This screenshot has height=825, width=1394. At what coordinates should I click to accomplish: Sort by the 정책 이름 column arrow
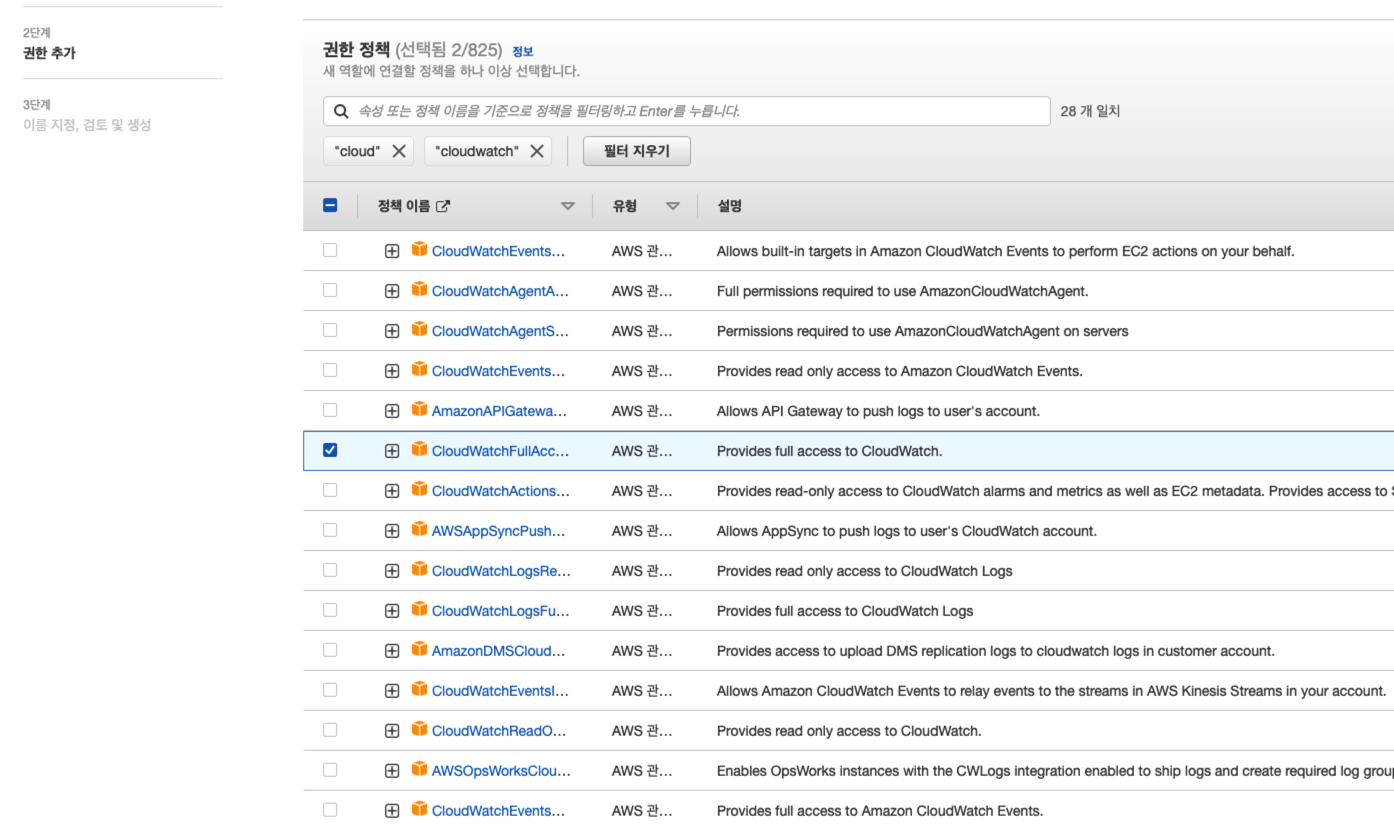pos(568,206)
